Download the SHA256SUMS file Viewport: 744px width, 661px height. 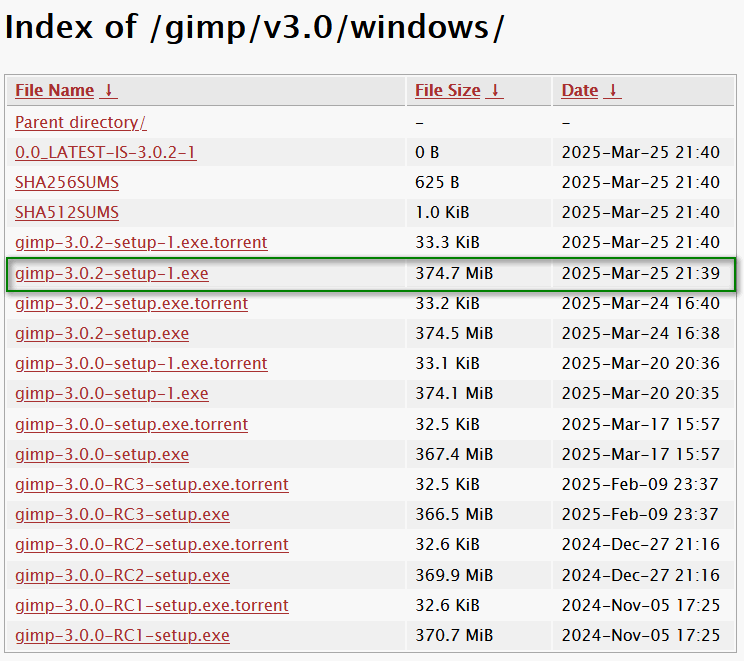click(x=67, y=183)
